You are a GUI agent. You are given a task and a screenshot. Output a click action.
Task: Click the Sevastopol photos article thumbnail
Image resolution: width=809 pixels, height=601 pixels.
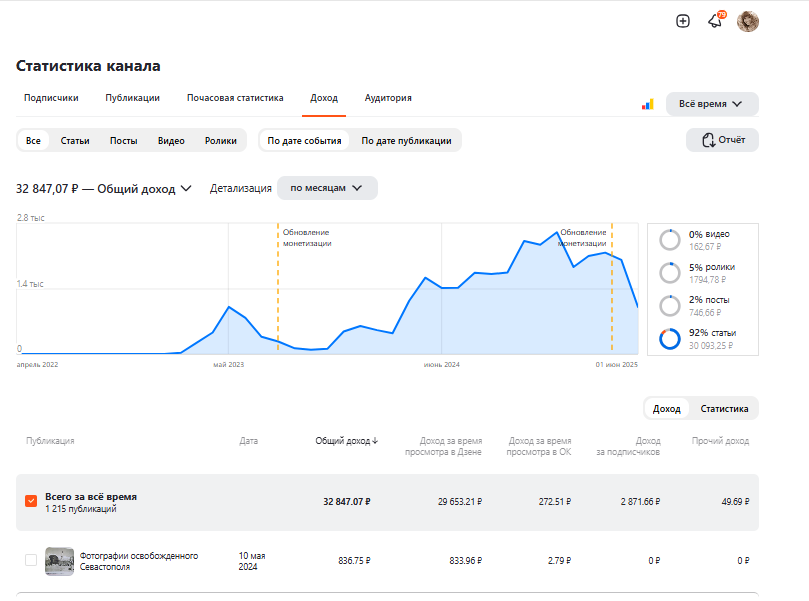click(x=60, y=561)
